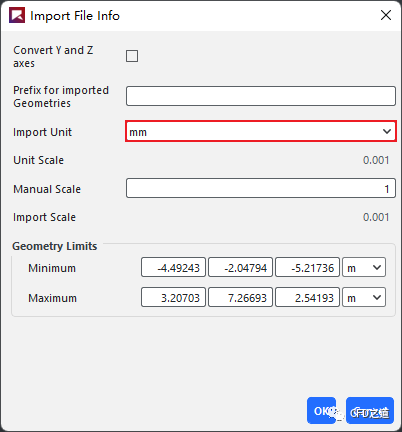The height and width of the screenshot is (432, 402).
Task: Select the Maximum Z field showing 2.54193
Action: point(307,297)
